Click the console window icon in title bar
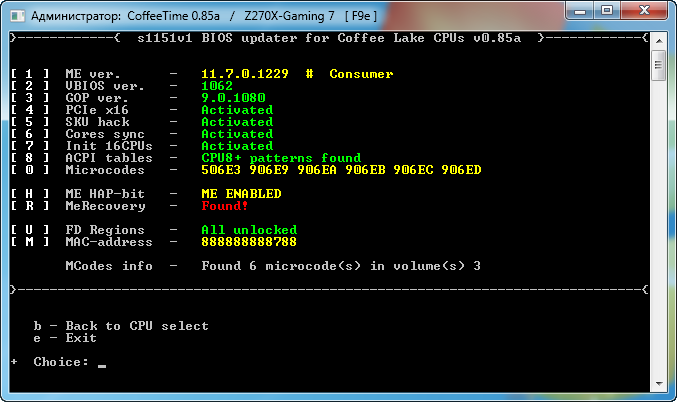Screen dimensions: 677x402 click(x=18, y=16)
